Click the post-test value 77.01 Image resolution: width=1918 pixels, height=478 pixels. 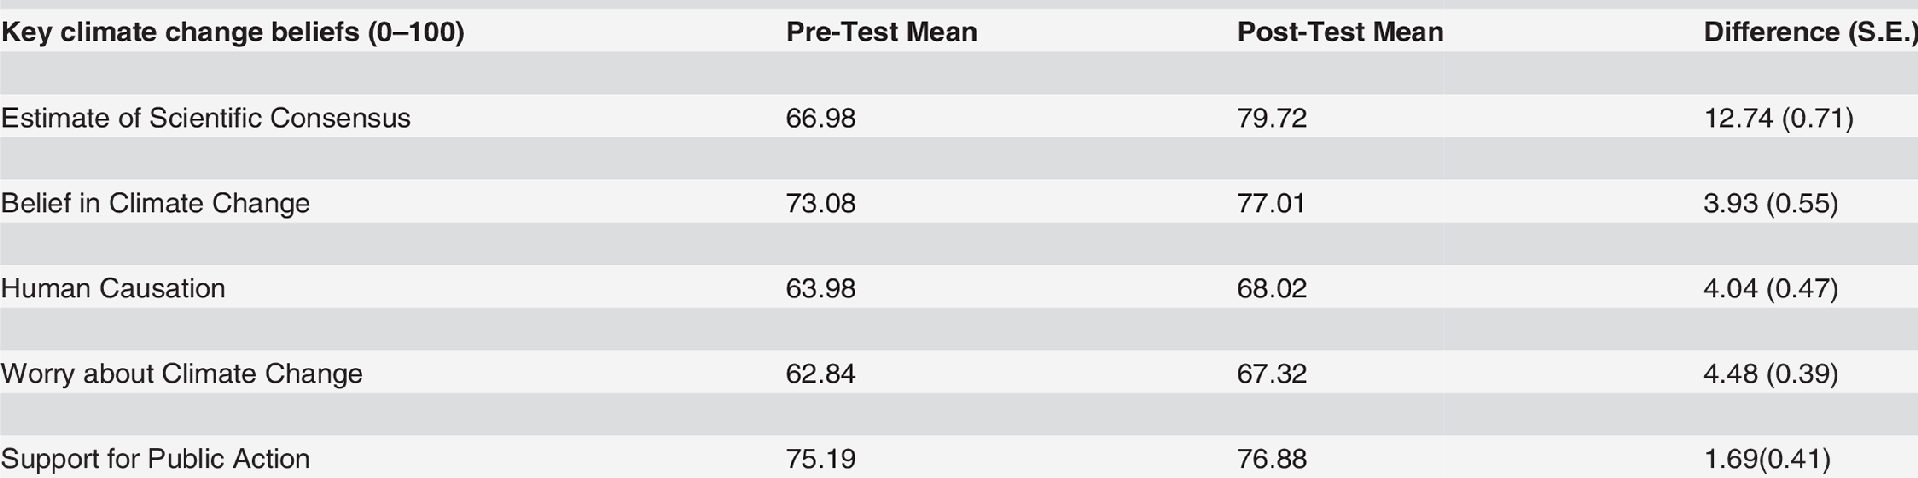coord(1271,203)
